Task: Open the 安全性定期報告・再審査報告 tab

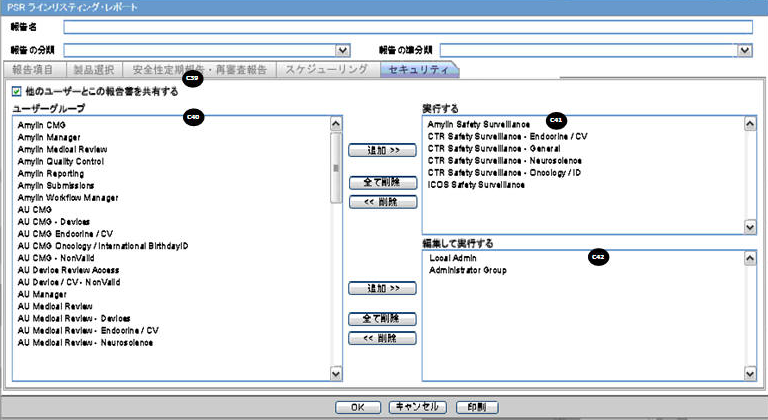Action: 199,70
